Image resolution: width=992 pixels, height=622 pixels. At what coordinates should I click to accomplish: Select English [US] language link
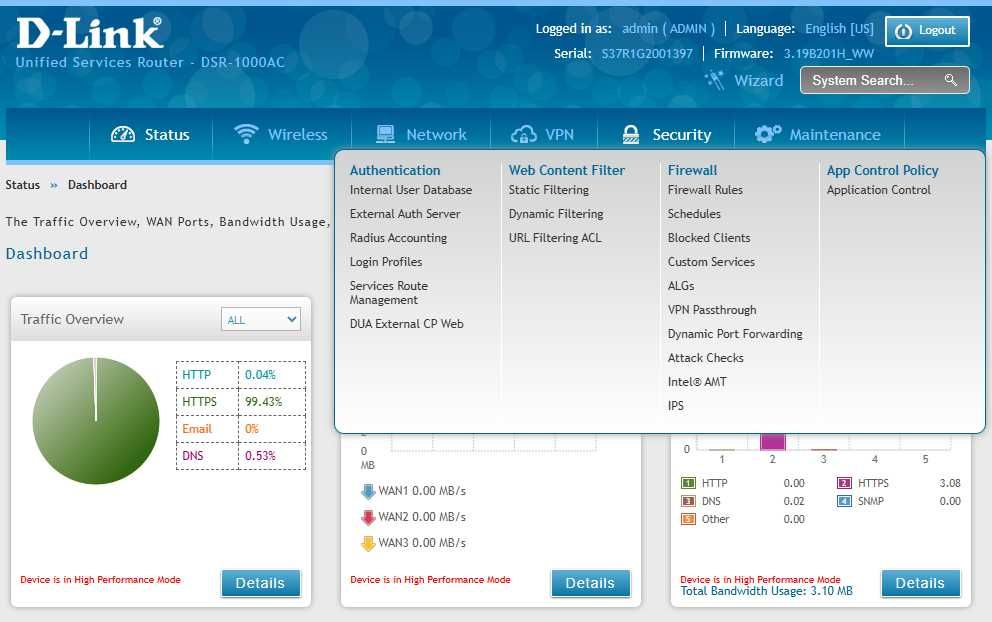pos(839,28)
